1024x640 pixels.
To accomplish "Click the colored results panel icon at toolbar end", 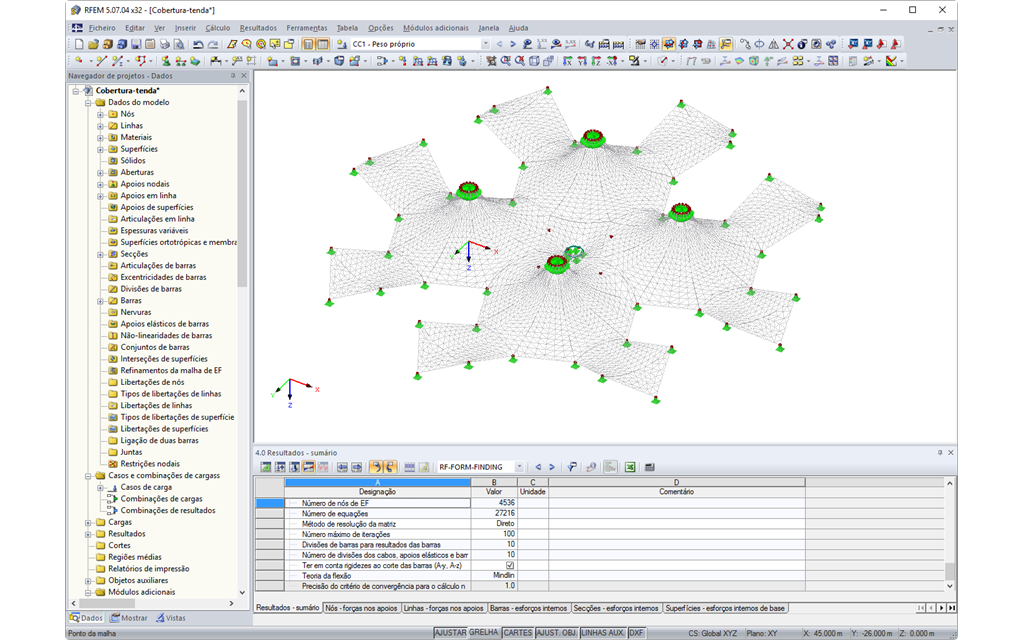I will click(x=891, y=61).
